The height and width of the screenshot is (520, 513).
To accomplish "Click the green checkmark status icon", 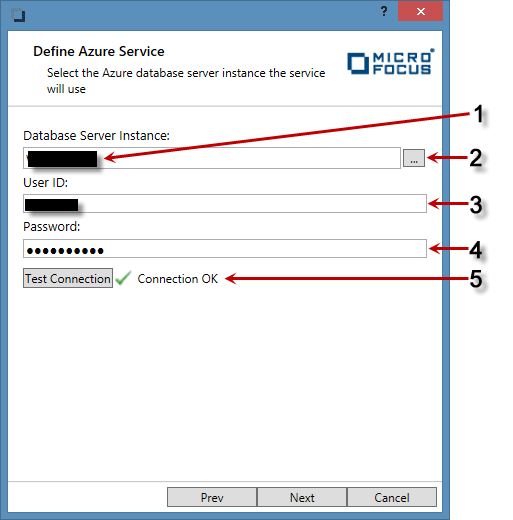I will (x=123, y=278).
